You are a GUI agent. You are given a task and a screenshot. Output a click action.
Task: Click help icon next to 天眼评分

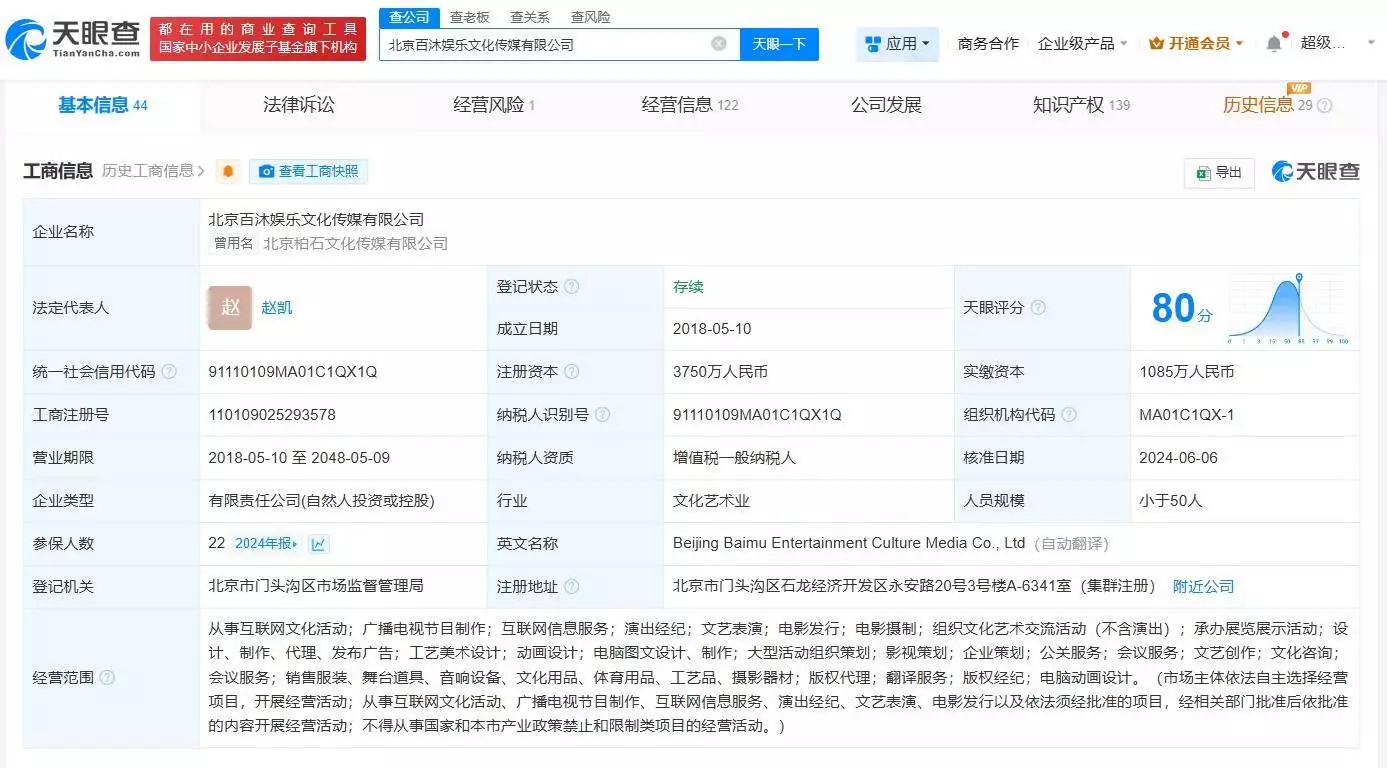(x=1038, y=308)
